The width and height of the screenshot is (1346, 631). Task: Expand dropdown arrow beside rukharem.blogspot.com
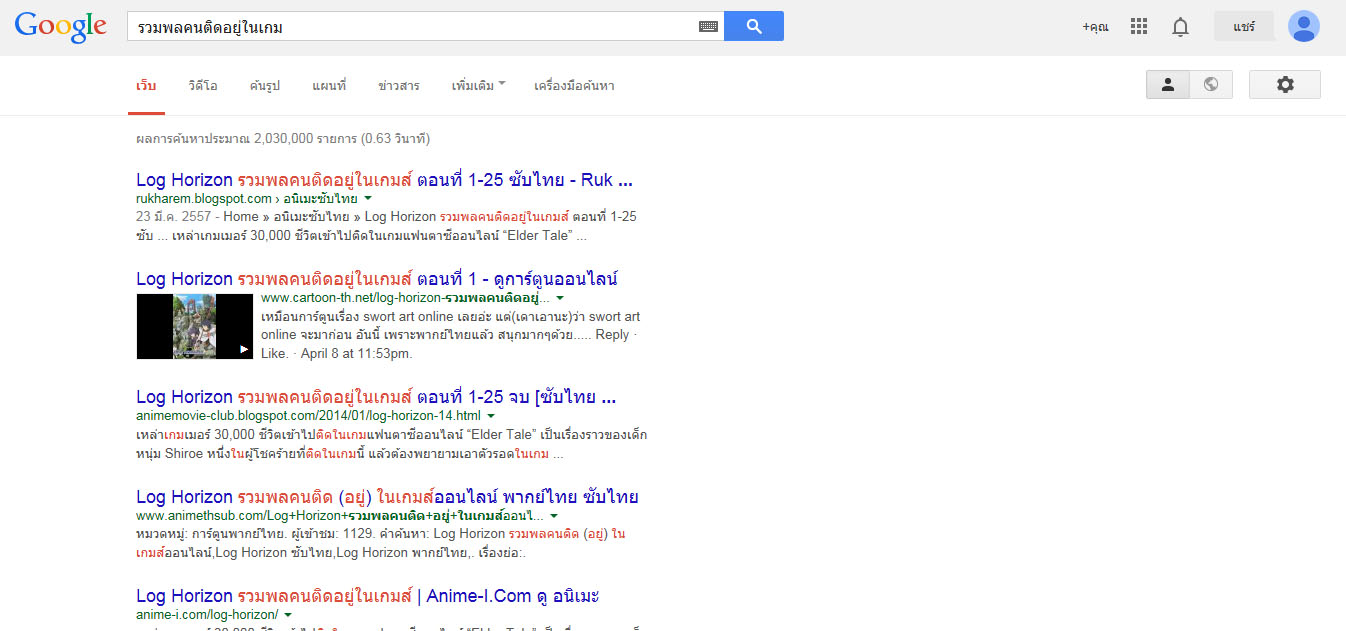coord(368,199)
